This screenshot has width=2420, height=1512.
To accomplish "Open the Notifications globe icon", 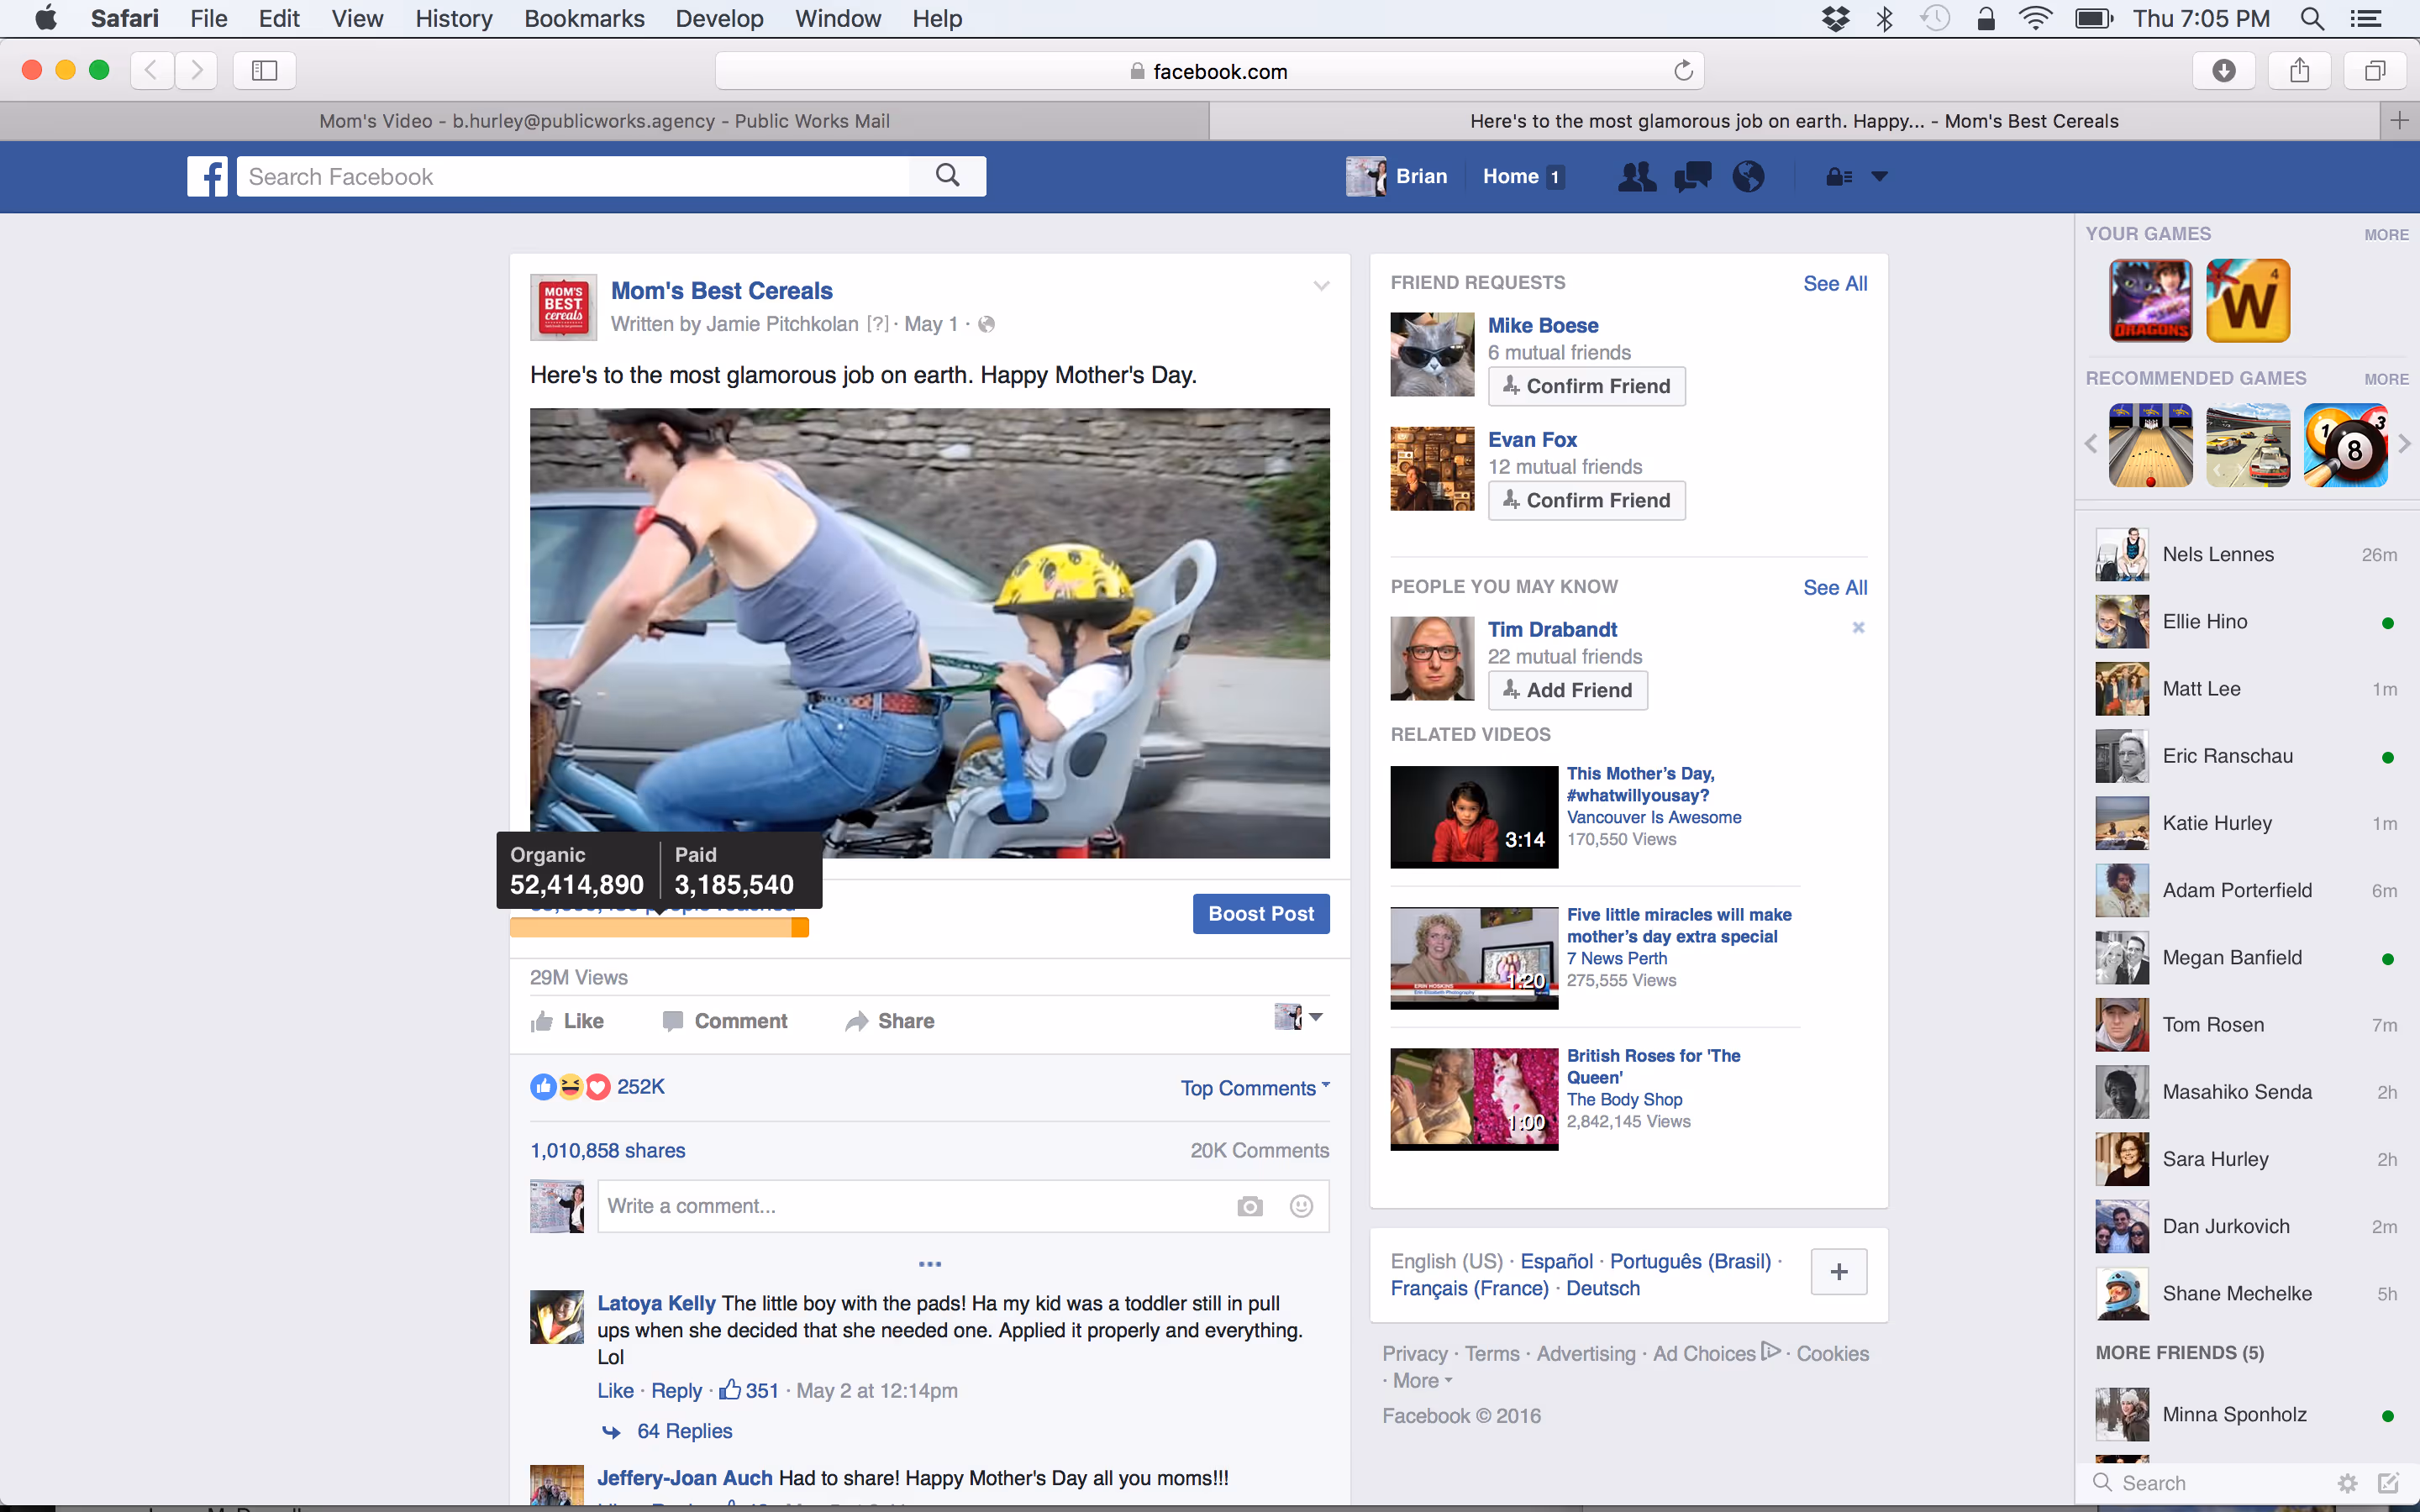I will (x=1748, y=177).
